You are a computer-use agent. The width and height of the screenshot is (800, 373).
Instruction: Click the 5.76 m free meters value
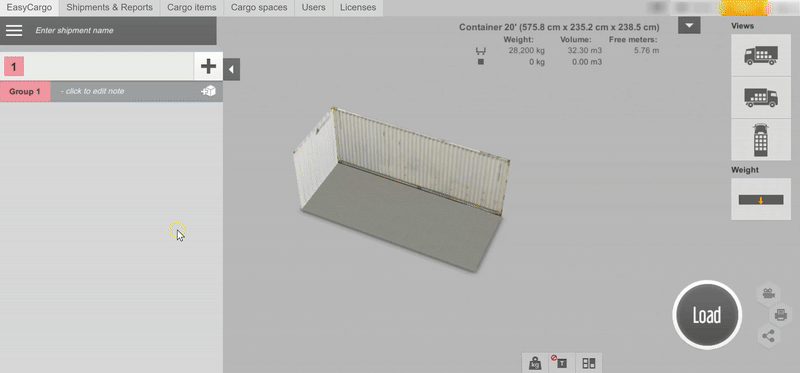tap(646, 51)
